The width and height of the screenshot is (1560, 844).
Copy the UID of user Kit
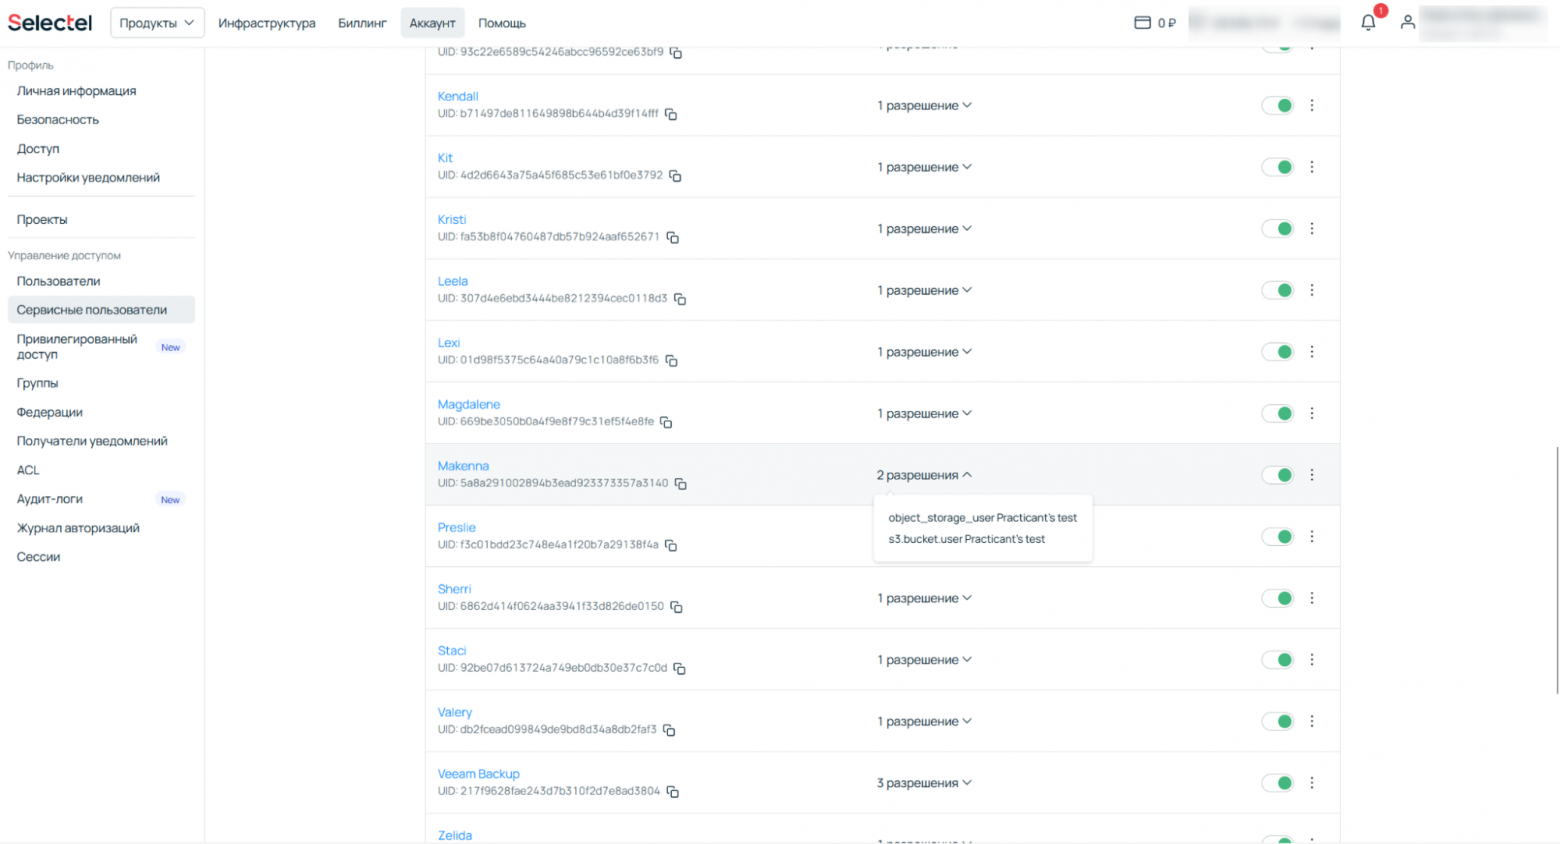[675, 176]
